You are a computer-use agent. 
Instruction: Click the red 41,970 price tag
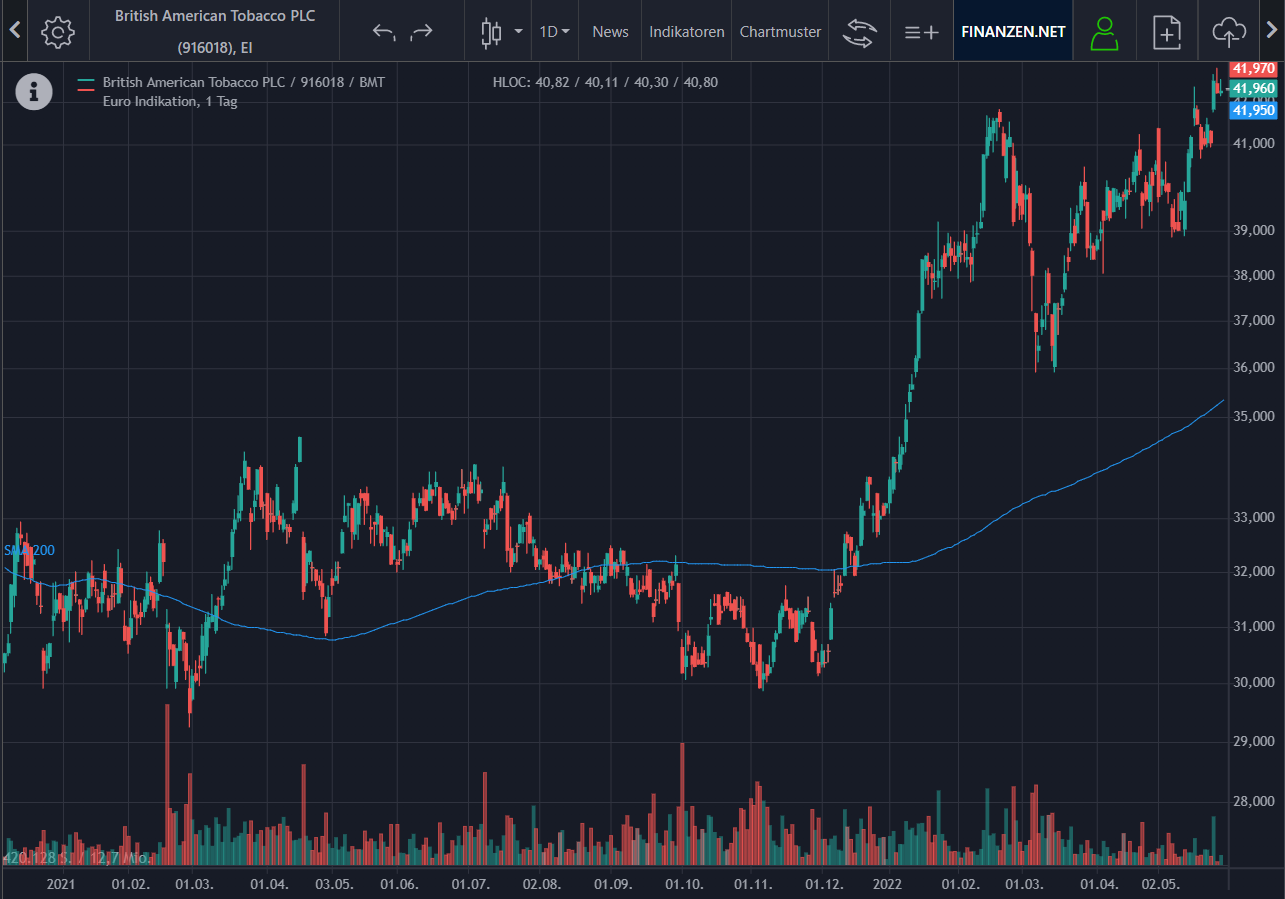click(x=1253, y=69)
